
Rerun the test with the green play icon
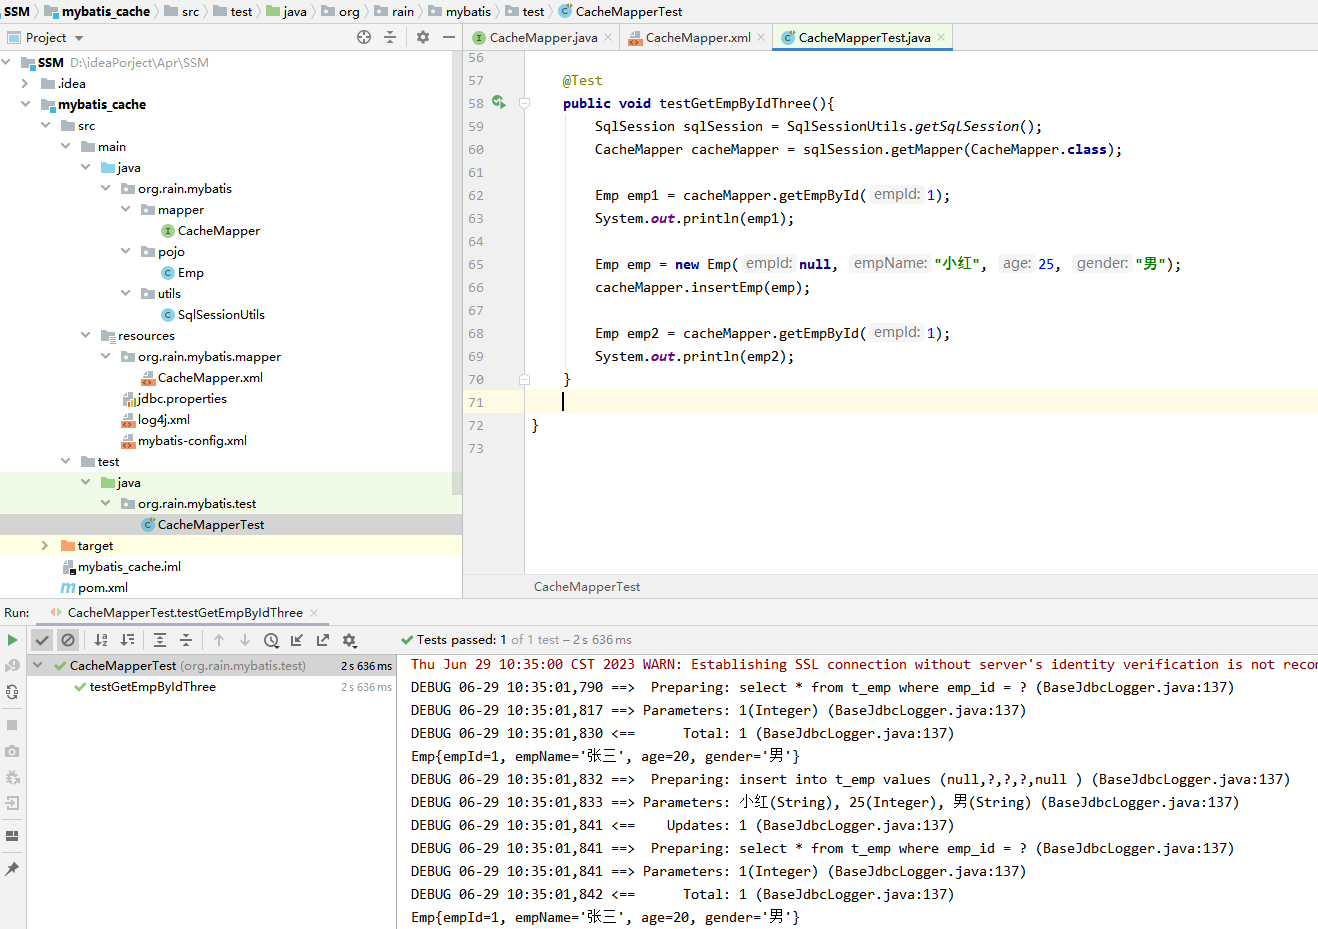coord(12,640)
